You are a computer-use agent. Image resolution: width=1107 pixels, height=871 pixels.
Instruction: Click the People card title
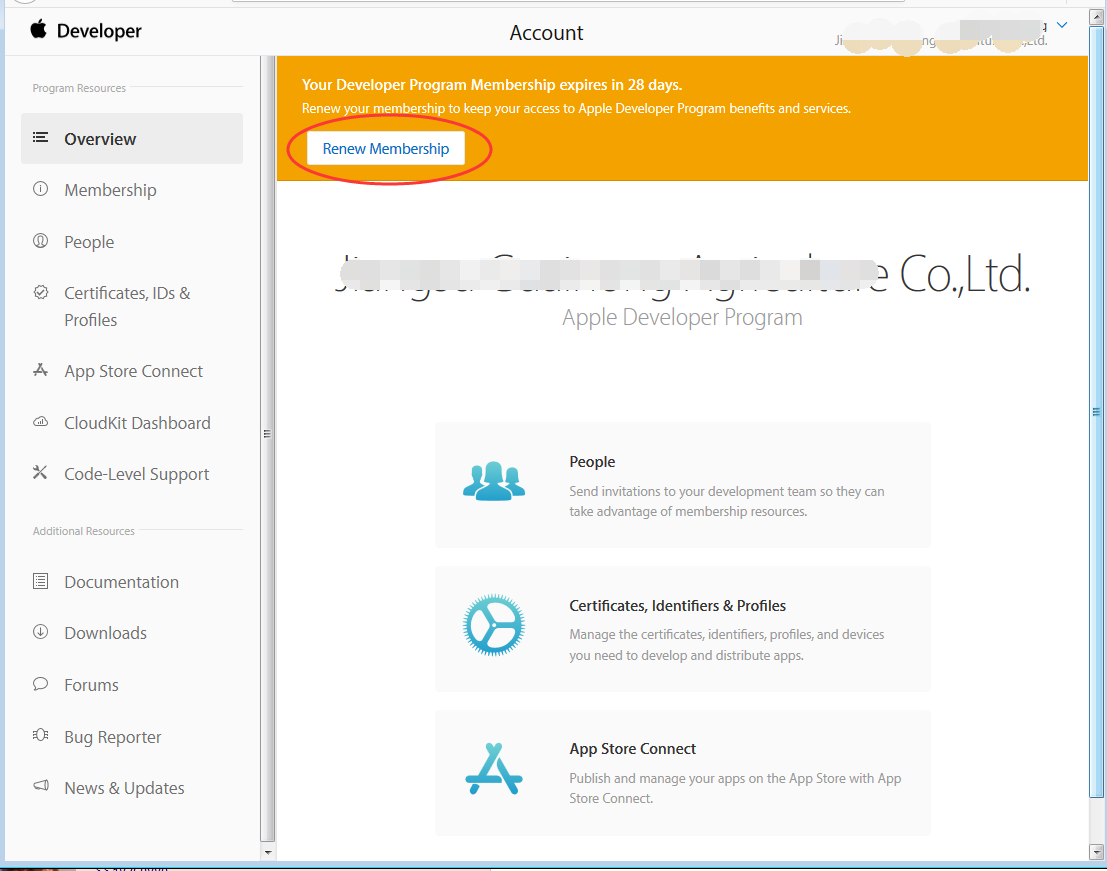coord(592,462)
